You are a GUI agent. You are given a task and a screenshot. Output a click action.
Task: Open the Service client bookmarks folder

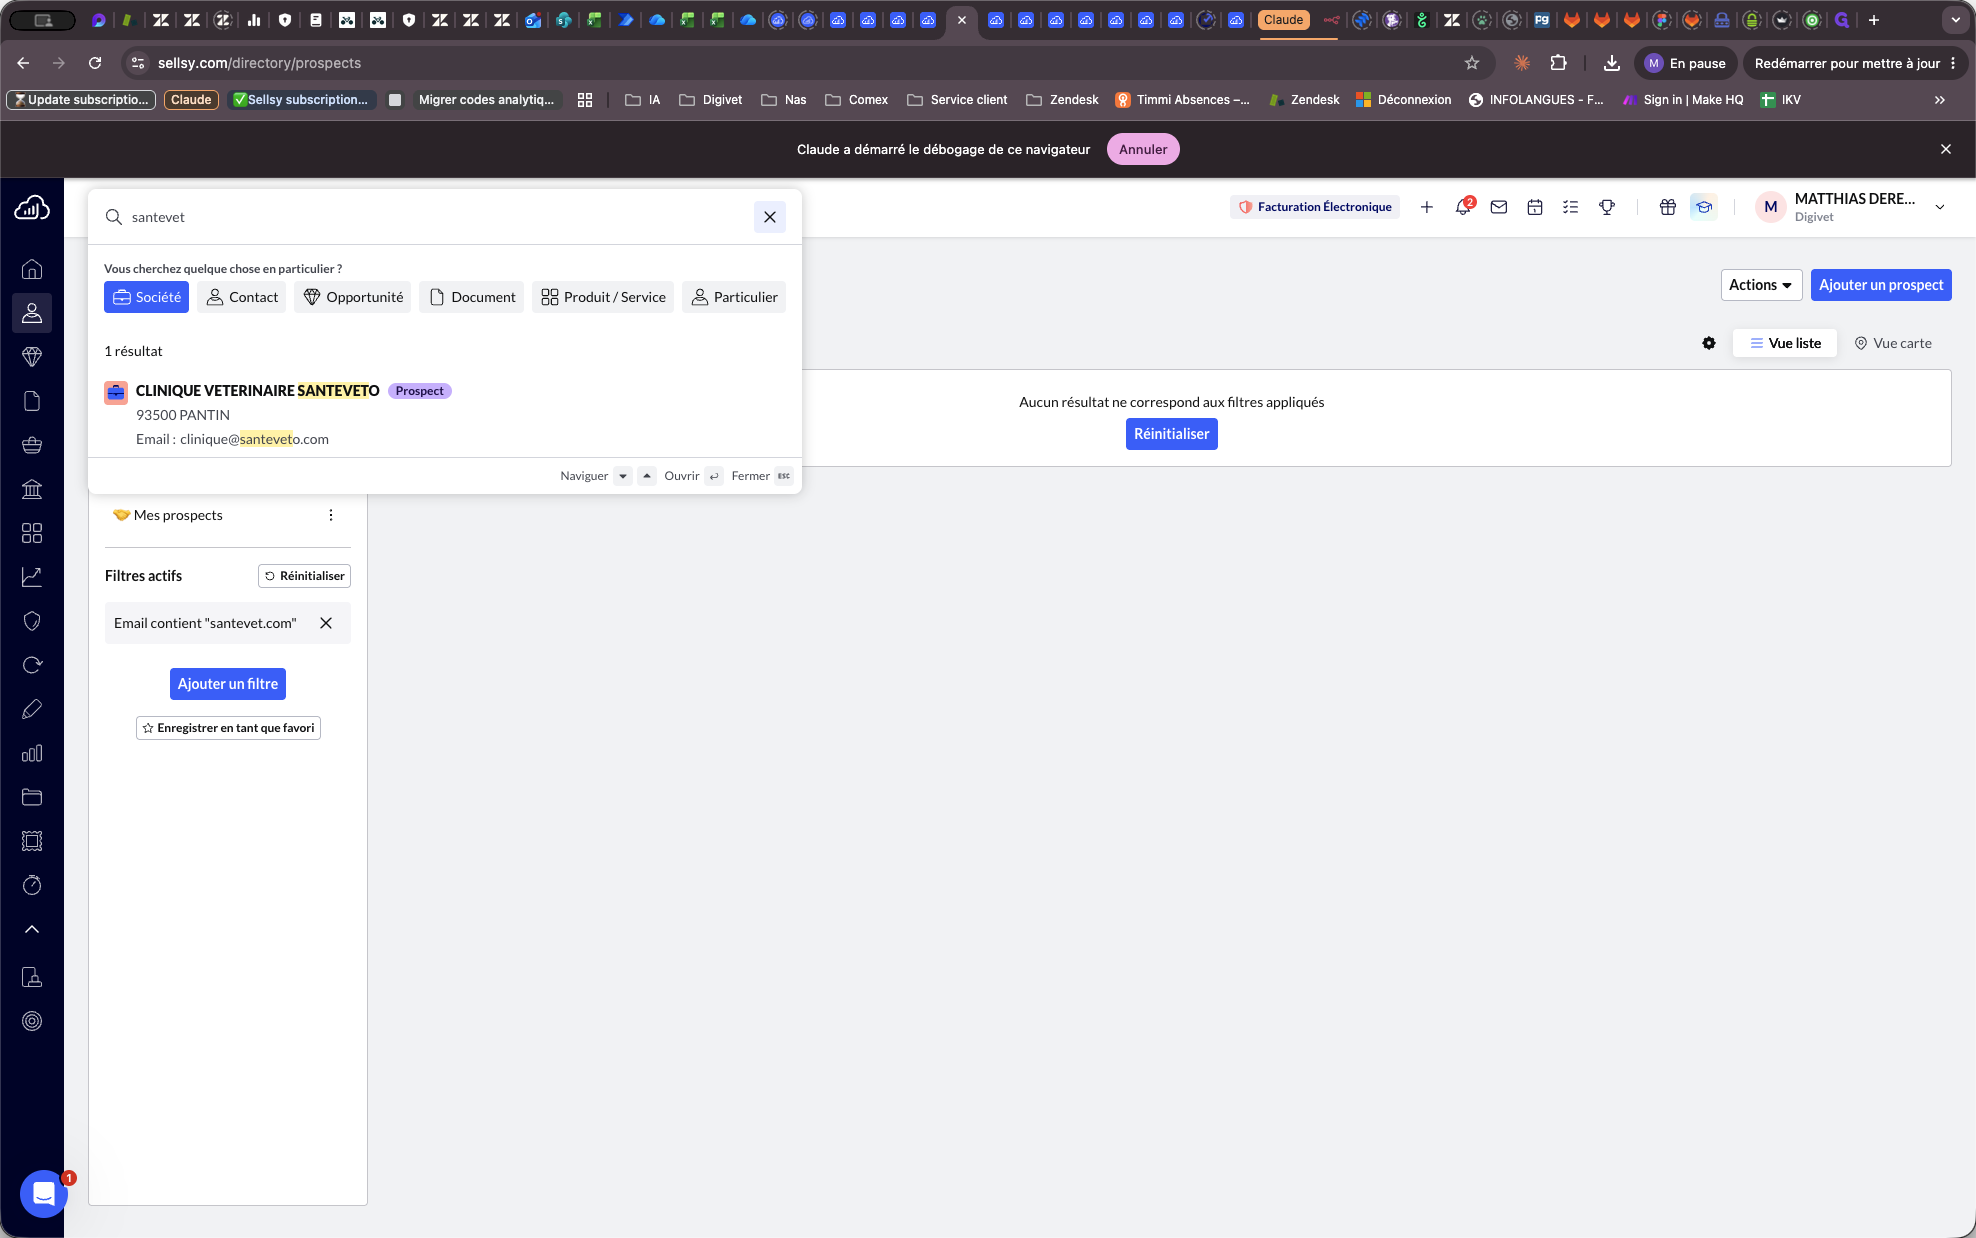(958, 100)
